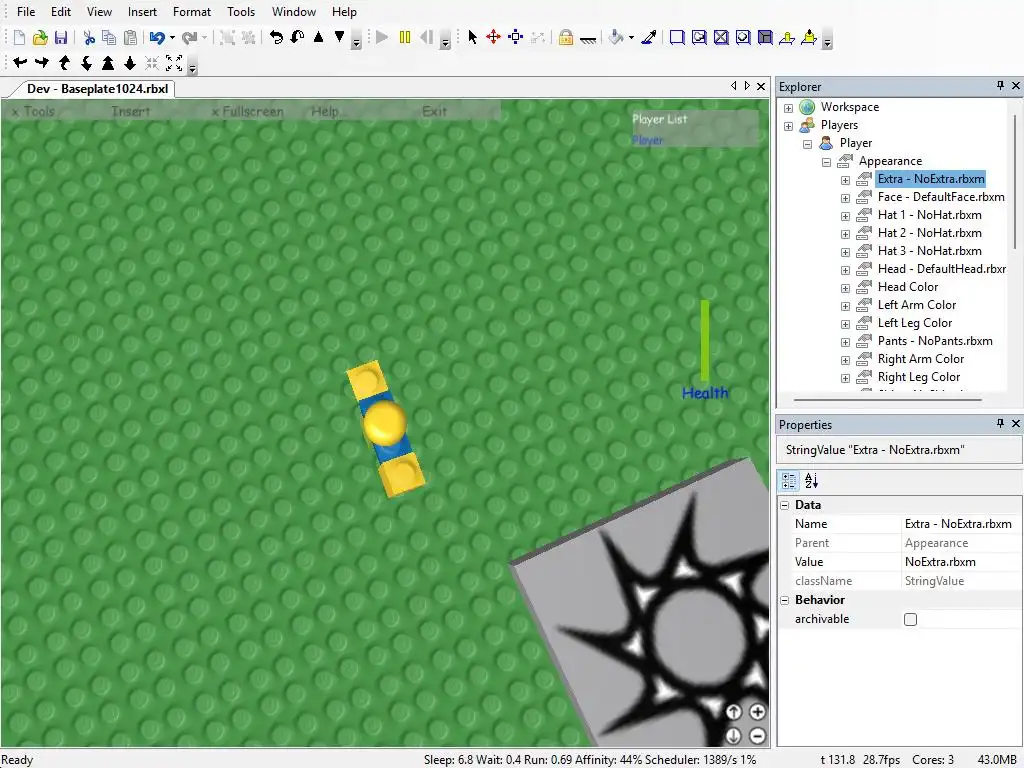
Task: Select Pants - NoPants.rbxm tree item
Action: tap(935, 341)
